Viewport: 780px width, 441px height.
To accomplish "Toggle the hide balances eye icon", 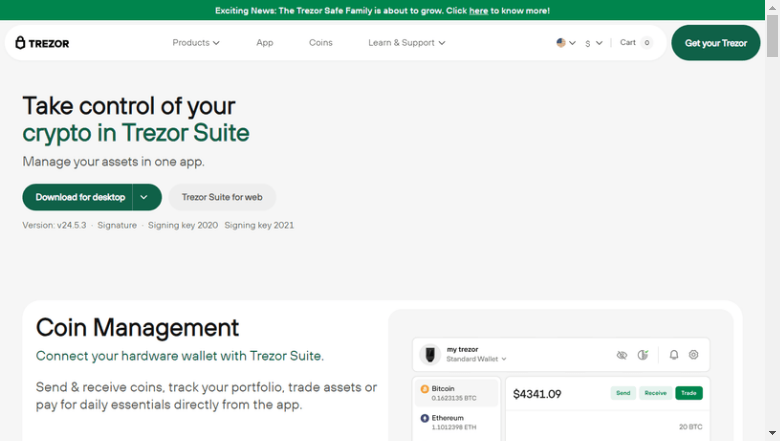I will [622, 355].
